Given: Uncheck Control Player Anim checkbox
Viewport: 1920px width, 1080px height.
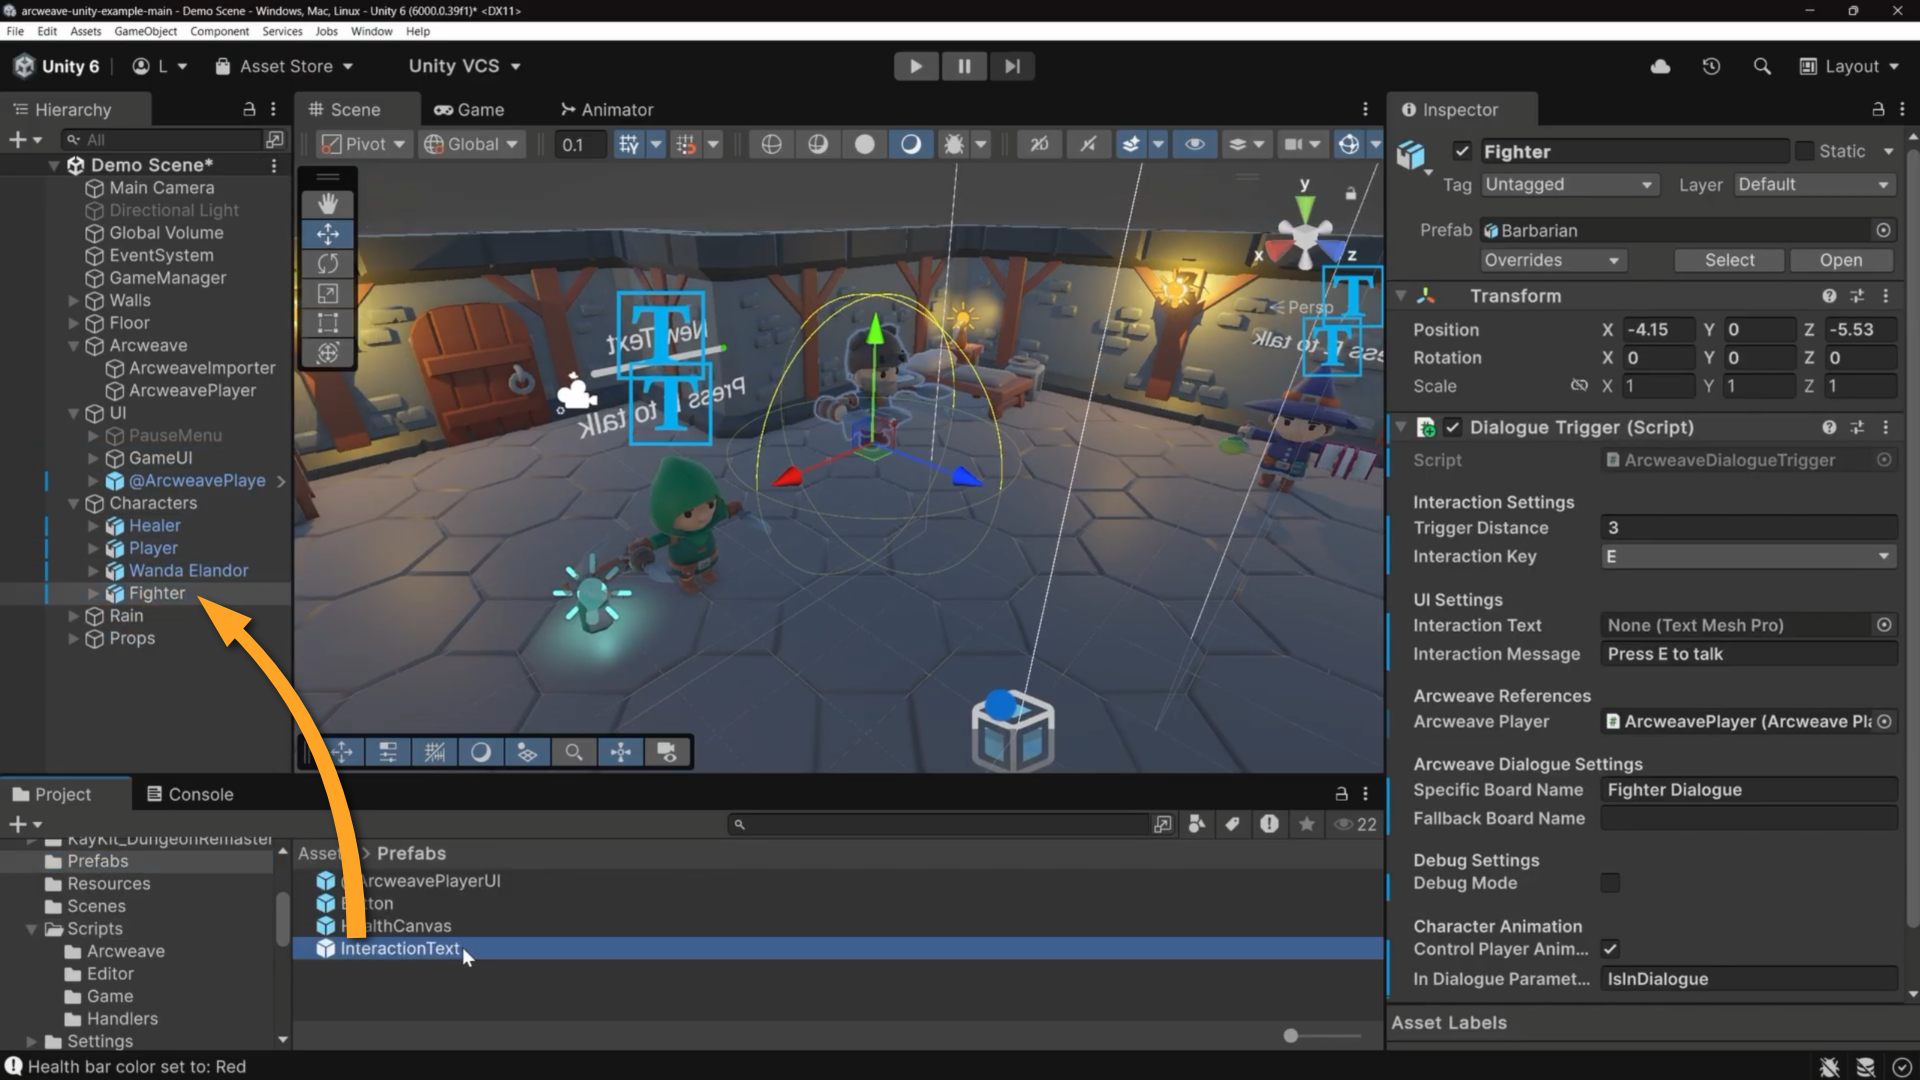Looking at the screenshot, I should (1610, 949).
